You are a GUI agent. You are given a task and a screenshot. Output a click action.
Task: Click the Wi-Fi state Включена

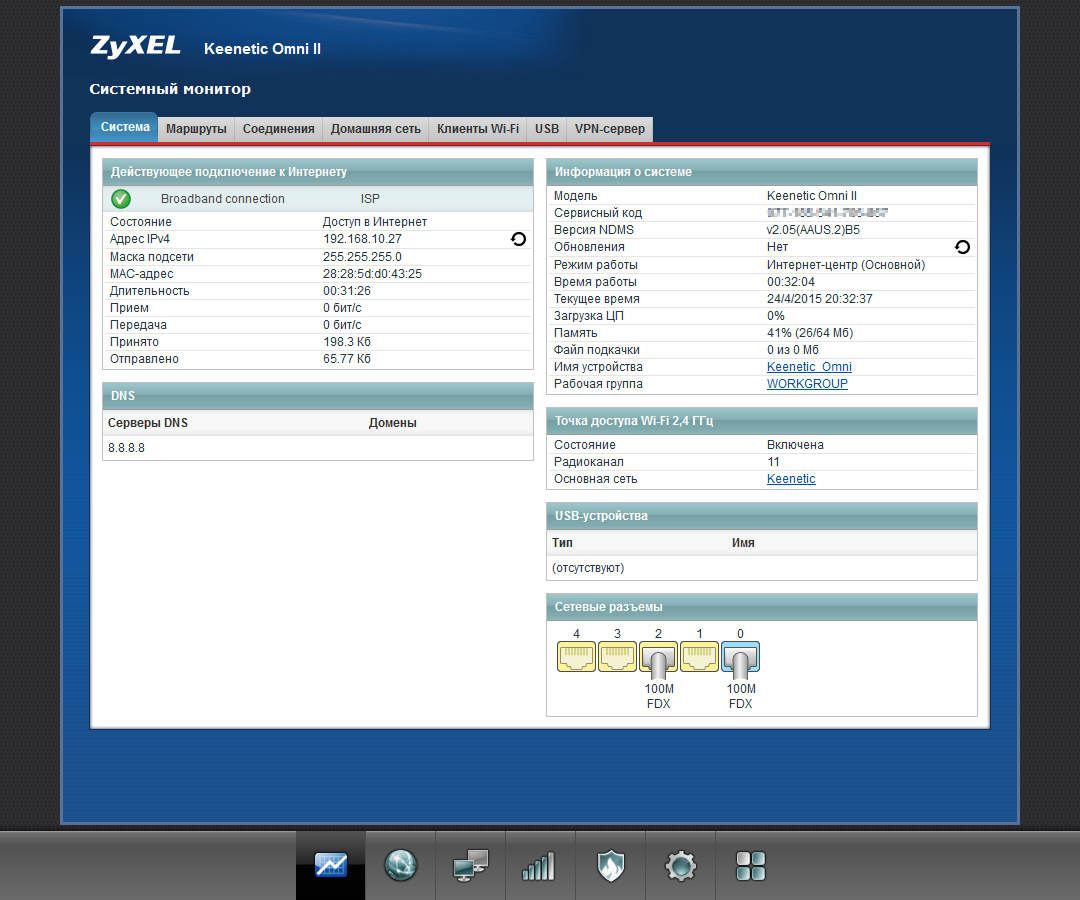point(795,445)
